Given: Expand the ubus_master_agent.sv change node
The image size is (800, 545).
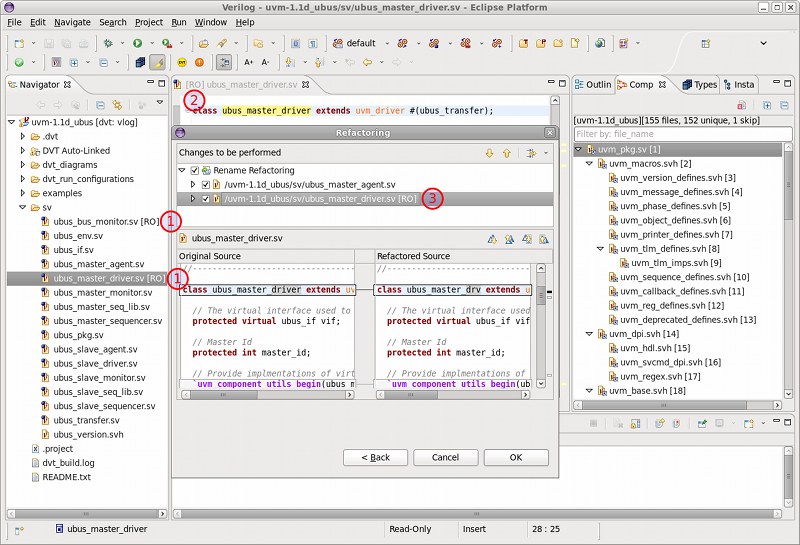Looking at the screenshot, I should (193, 185).
